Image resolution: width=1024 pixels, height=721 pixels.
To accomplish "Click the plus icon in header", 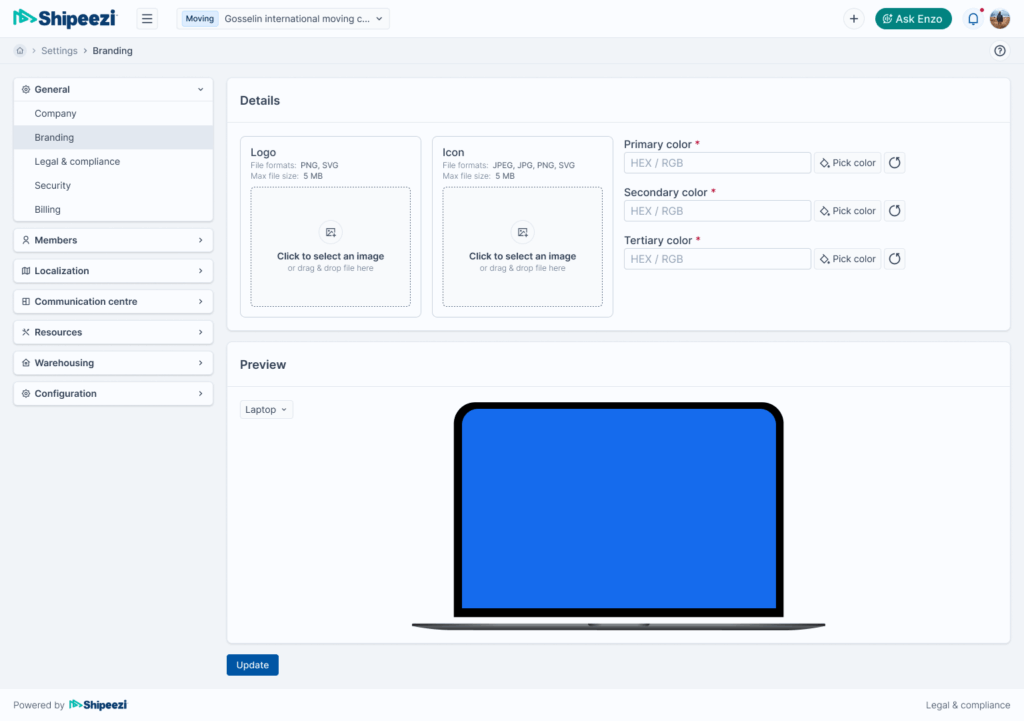I will pyautogui.click(x=853, y=19).
